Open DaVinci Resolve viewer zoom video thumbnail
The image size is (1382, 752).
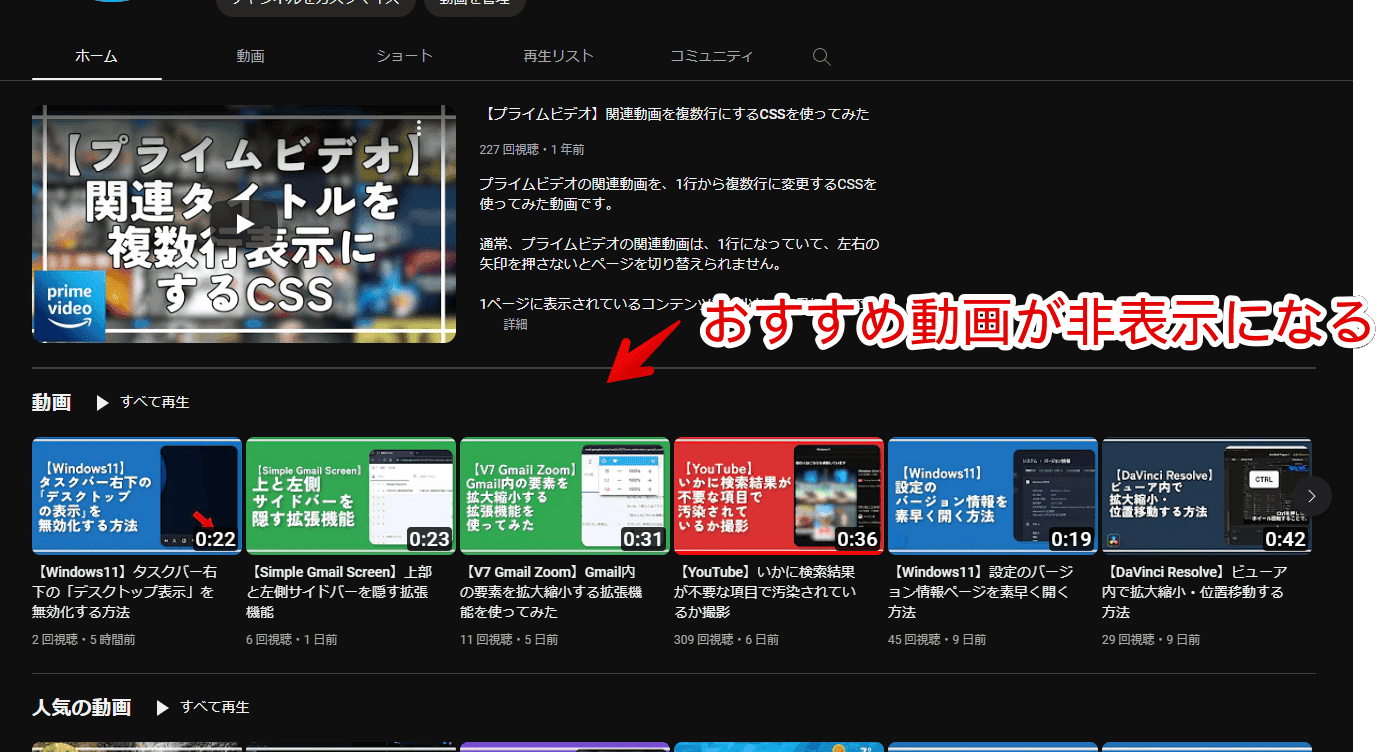point(1207,496)
